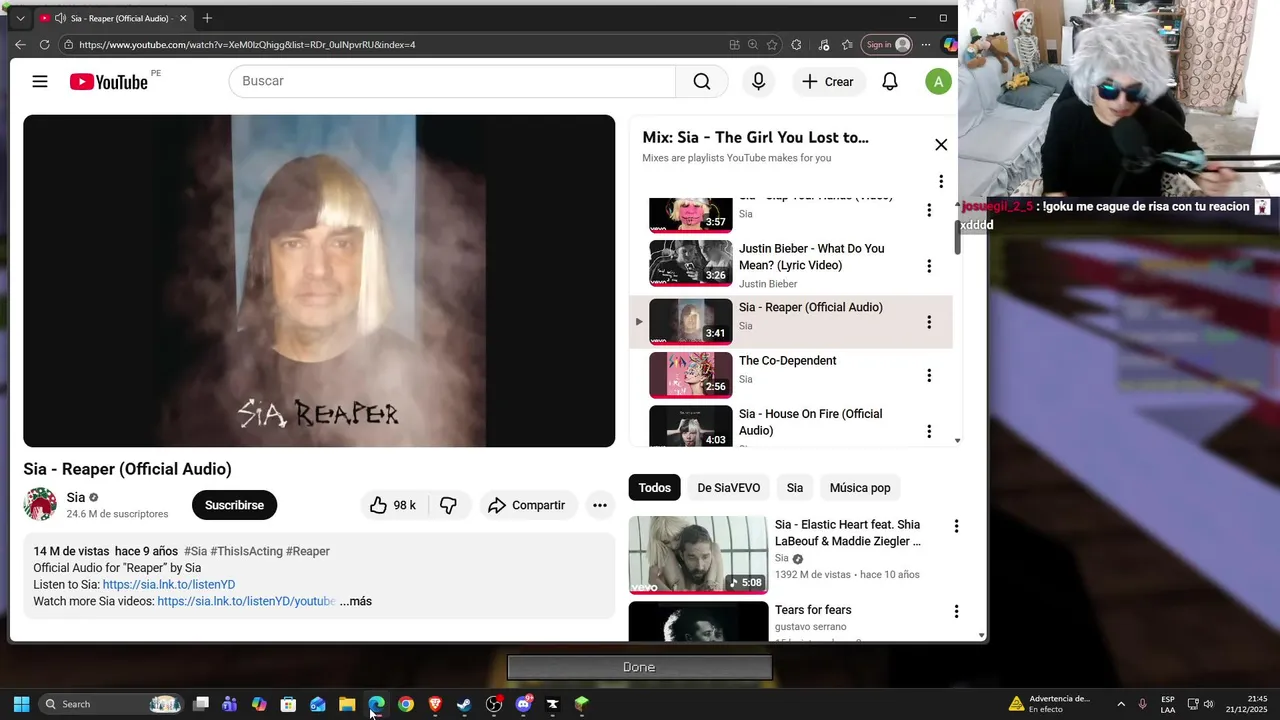This screenshot has width=1280, height=720.
Task: Reload the browser page
Action: (x=44, y=45)
